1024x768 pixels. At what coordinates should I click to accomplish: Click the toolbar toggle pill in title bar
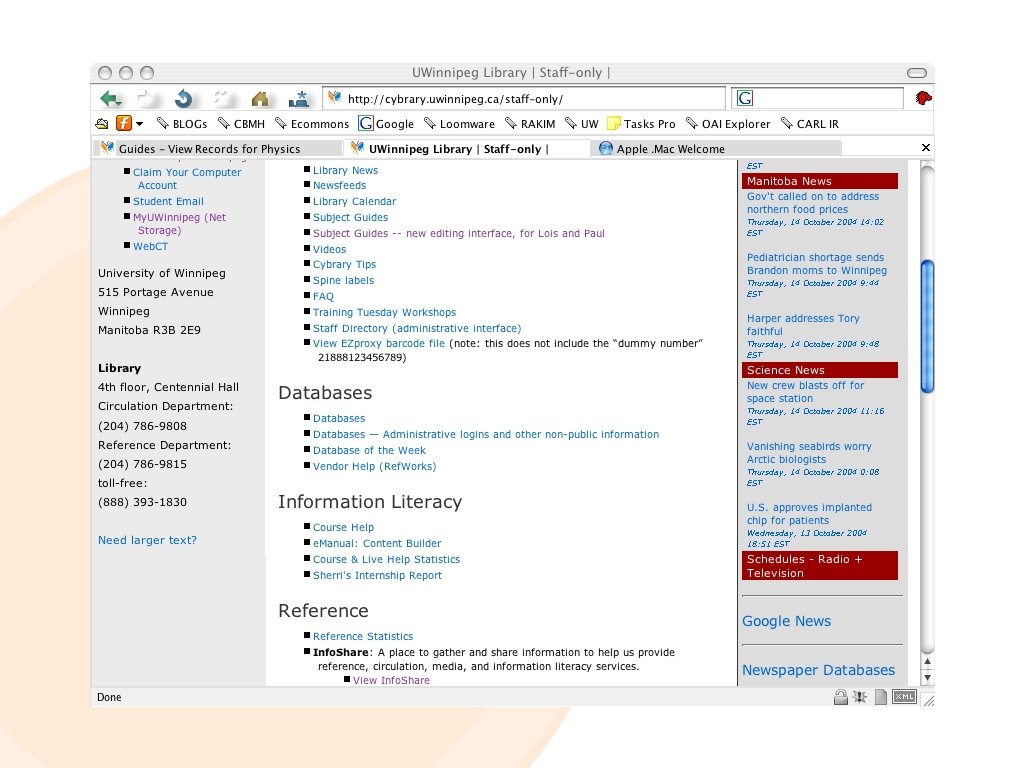pyautogui.click(x=917, y=72)
